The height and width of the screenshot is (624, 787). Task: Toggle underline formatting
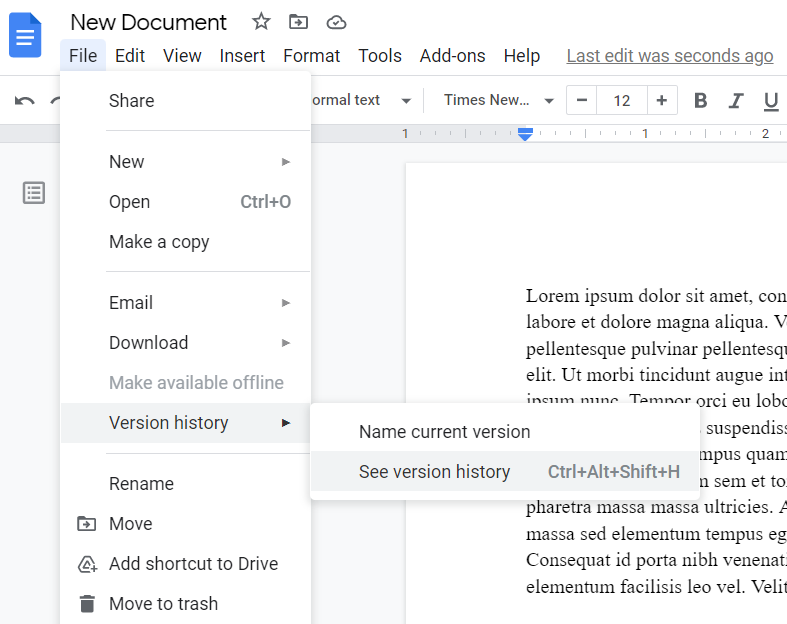(x=771, y=101)
